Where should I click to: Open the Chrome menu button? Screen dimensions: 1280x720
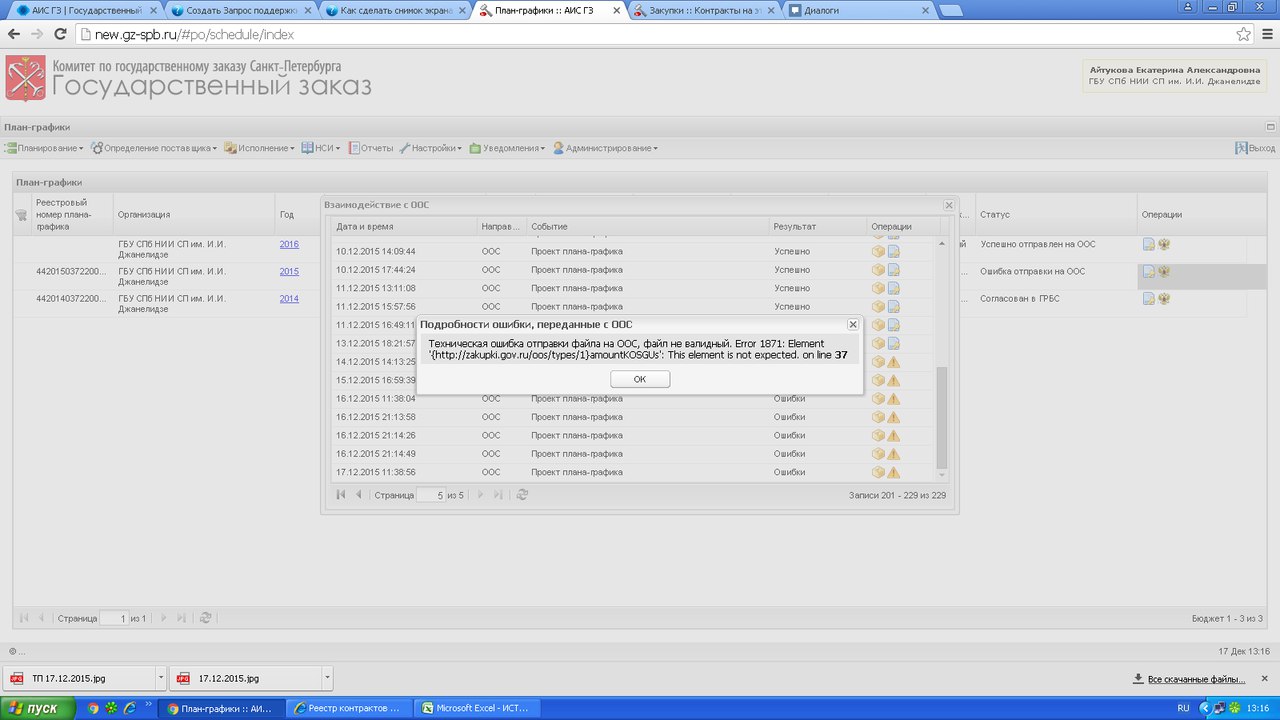click(x=1267, y=34)
